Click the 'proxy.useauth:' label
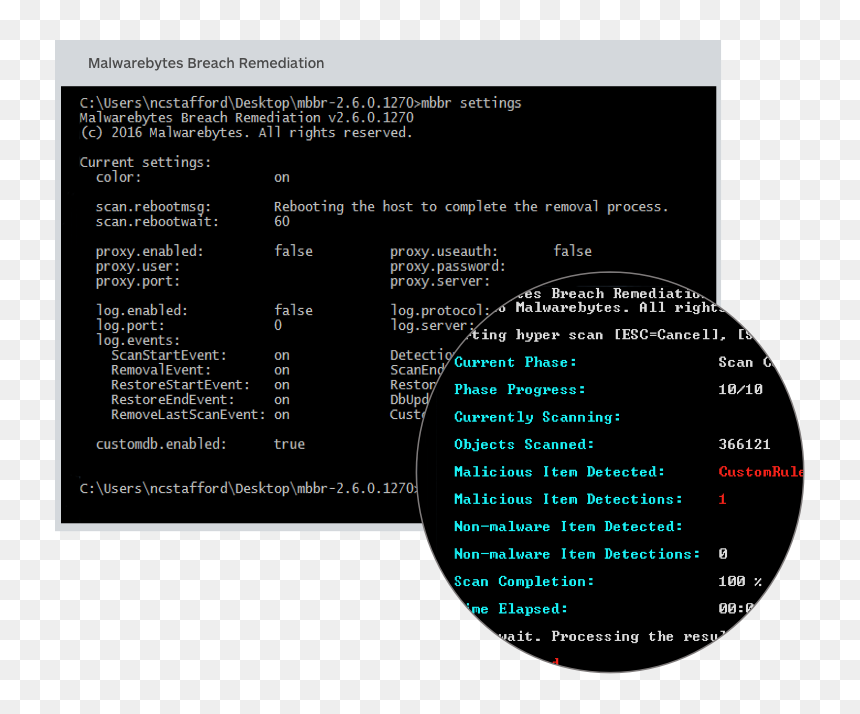 click(x=444, y=251)
